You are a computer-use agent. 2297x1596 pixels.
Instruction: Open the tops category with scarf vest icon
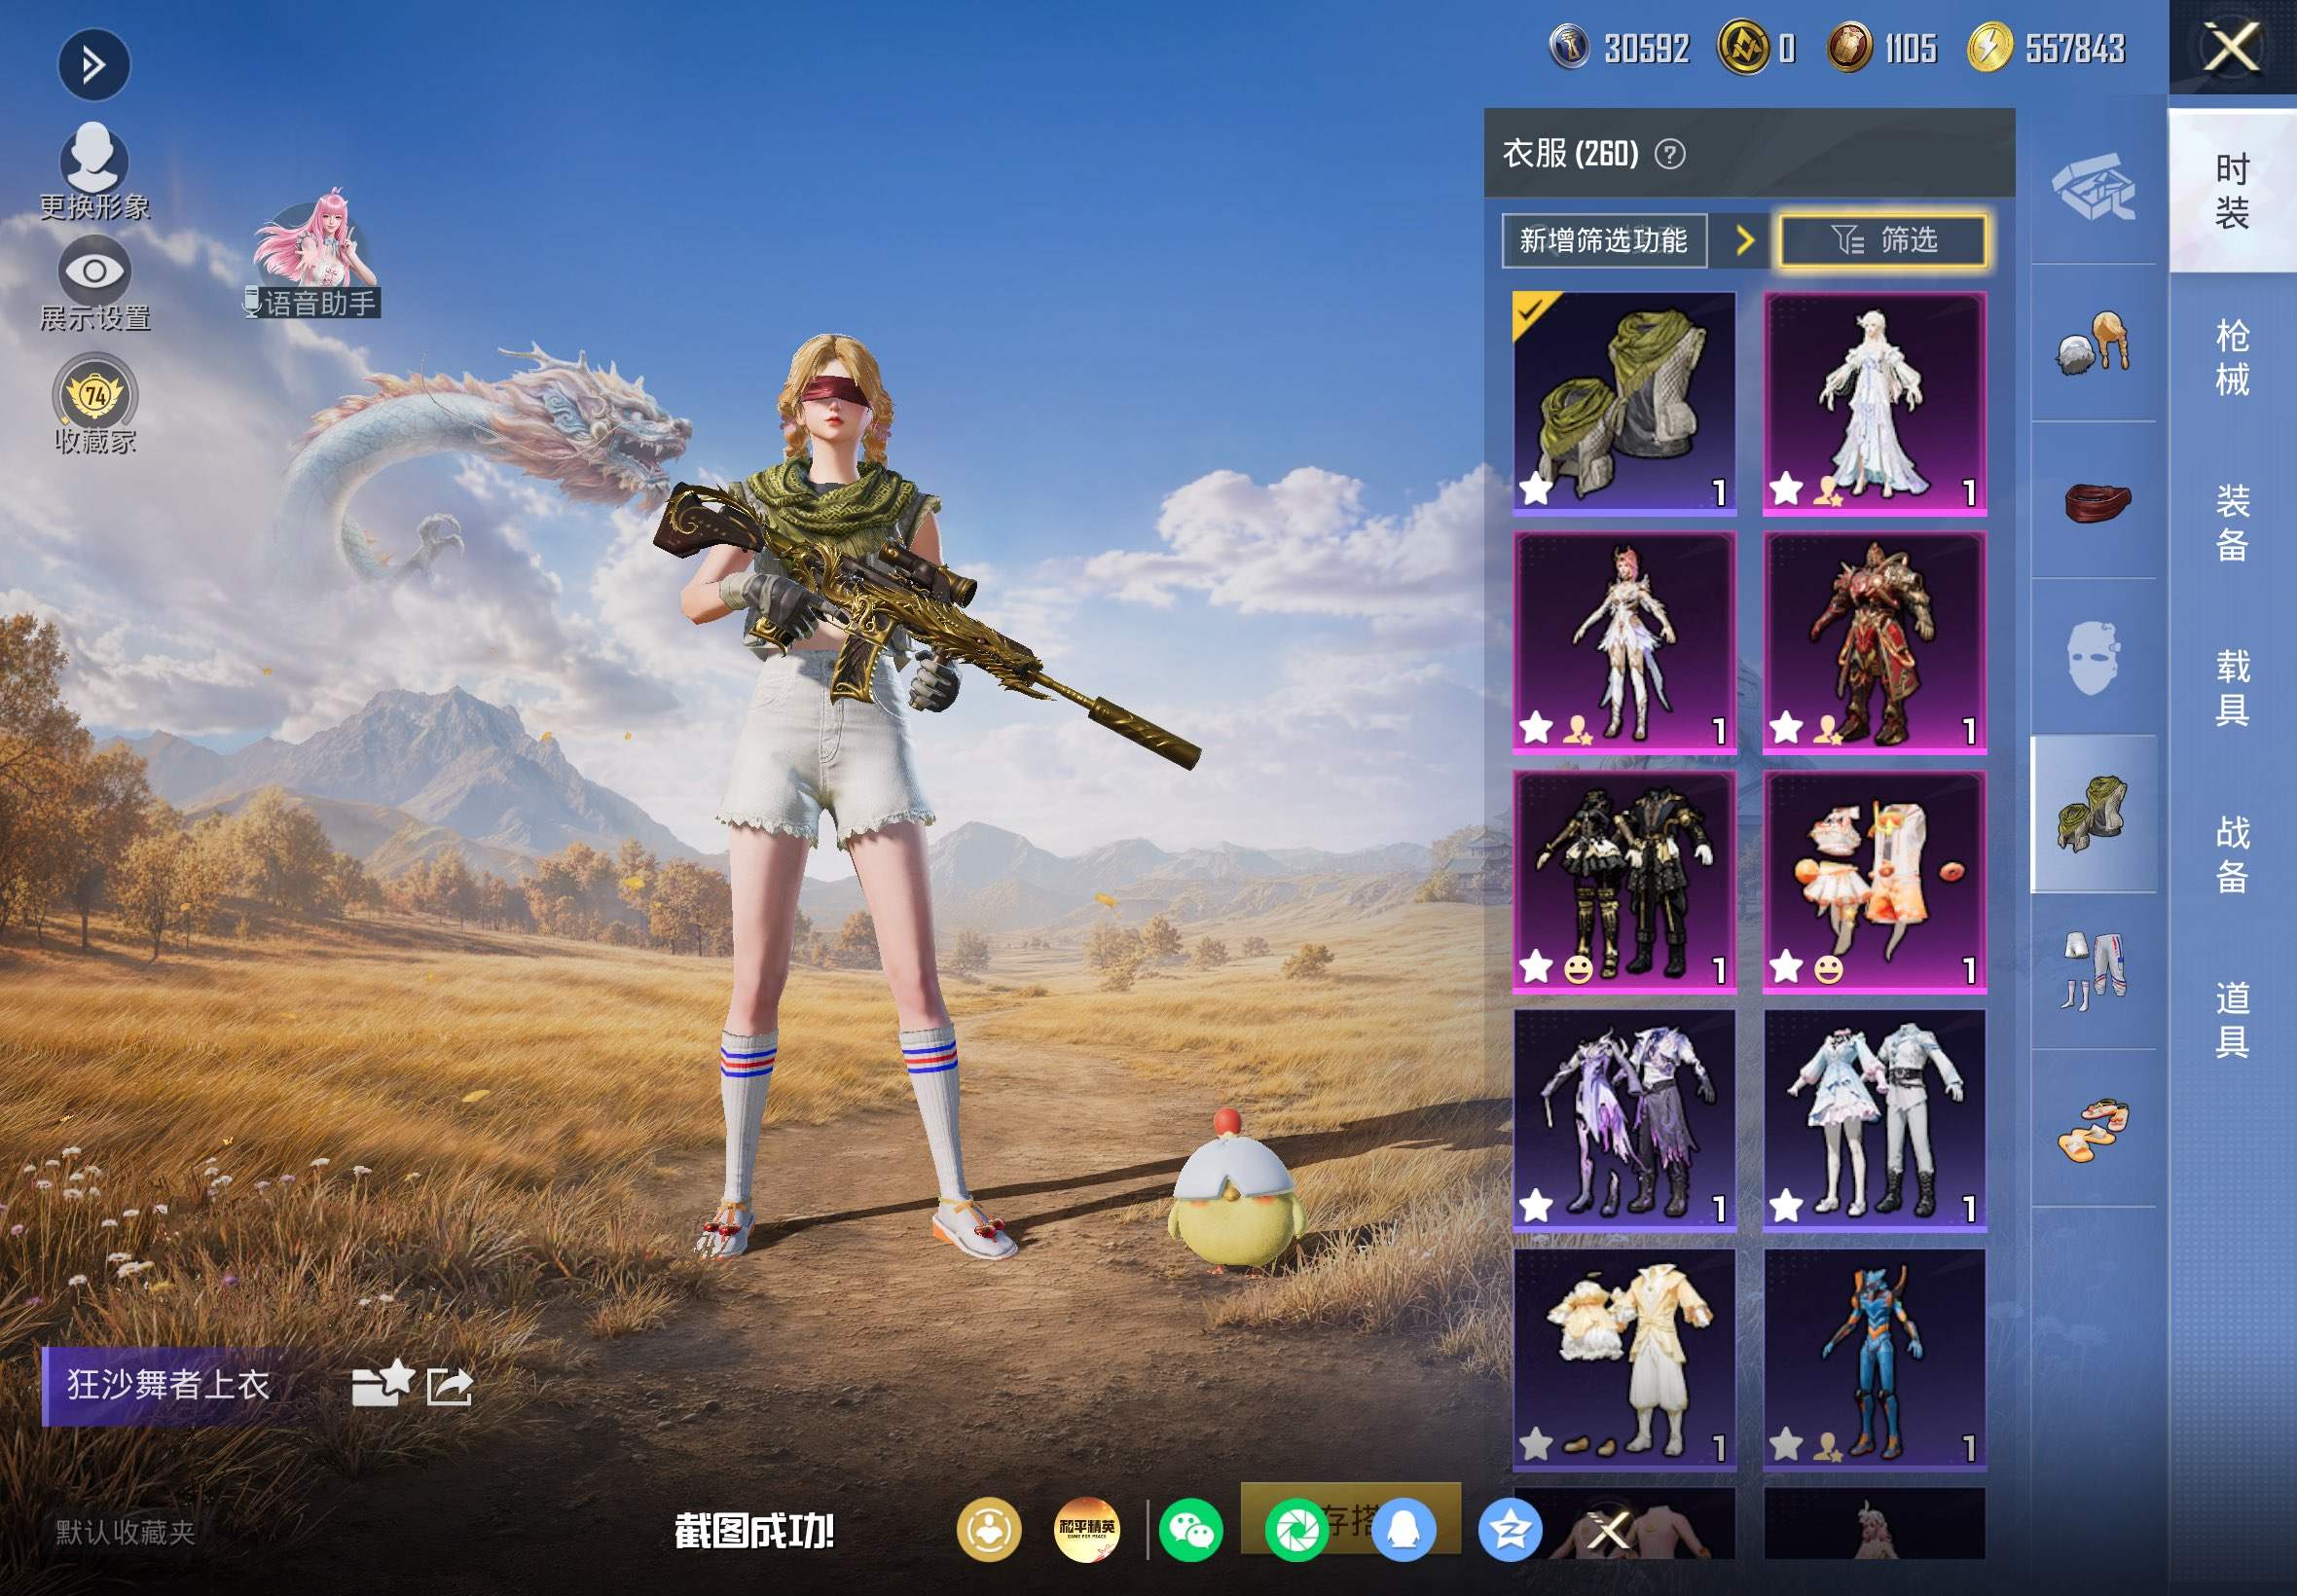(x=2093, y=814)
